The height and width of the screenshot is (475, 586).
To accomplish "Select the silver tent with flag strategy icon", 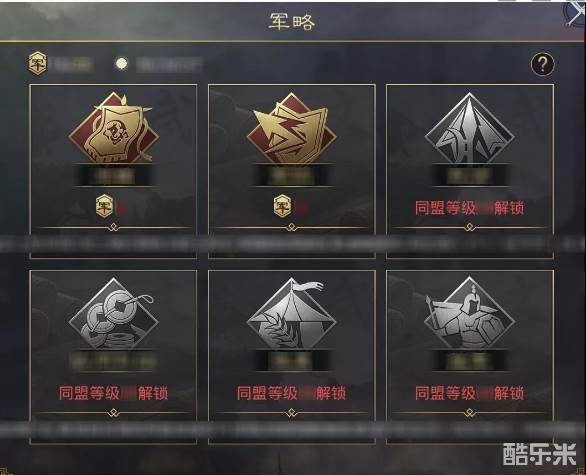I will coord(292,314).
